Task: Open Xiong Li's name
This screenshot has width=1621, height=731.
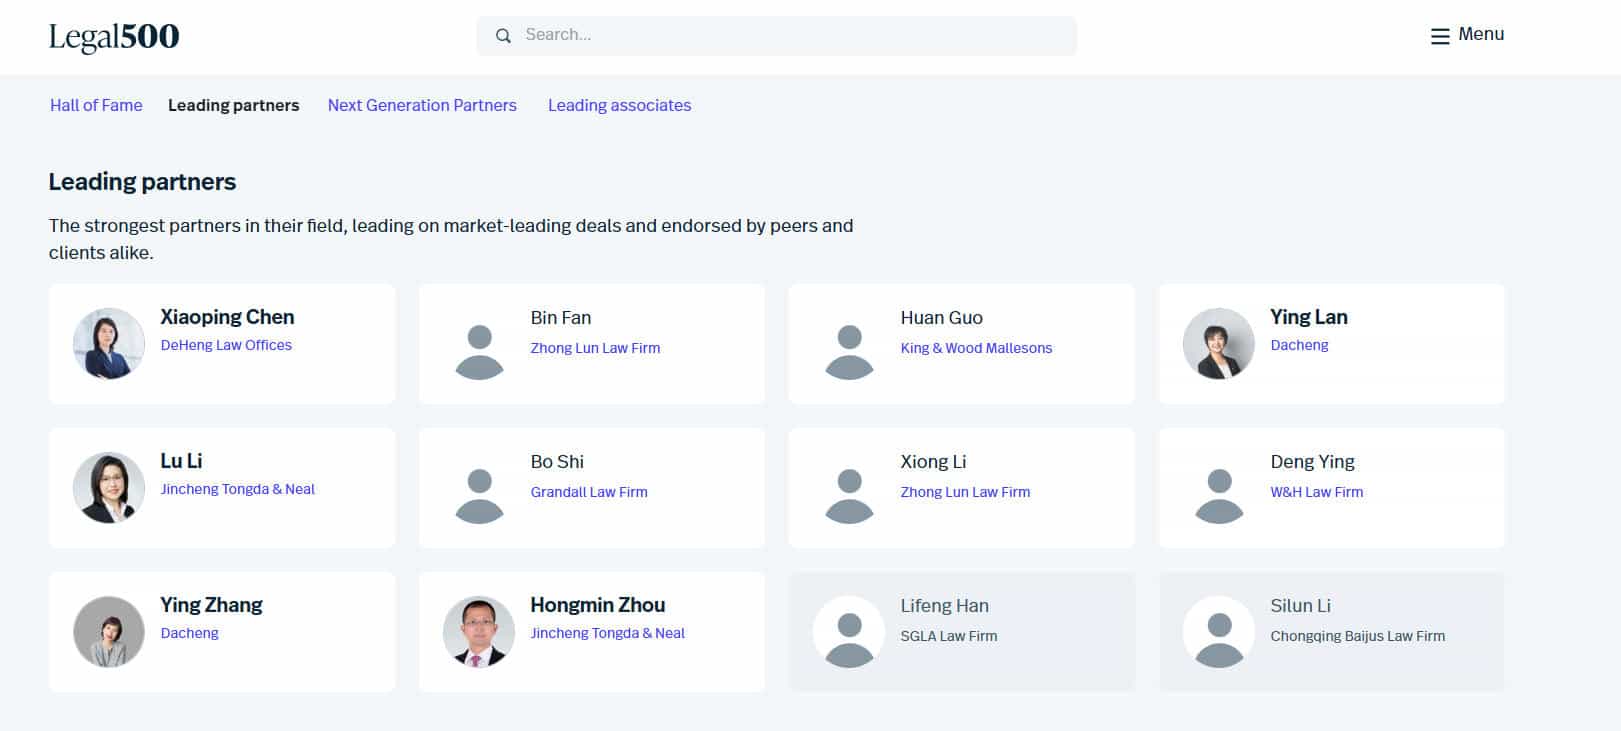Action: point(933,462)
